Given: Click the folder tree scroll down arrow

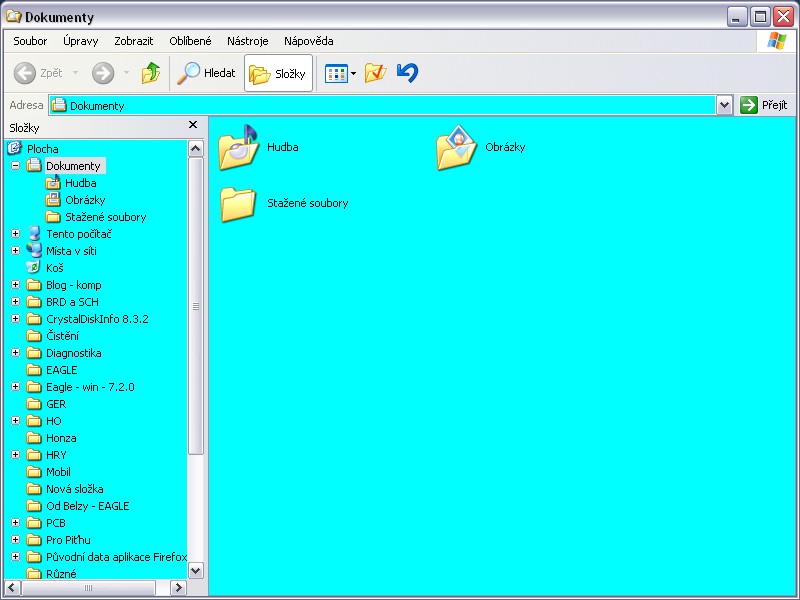Looking at the screenshot, I should point(195,570).
